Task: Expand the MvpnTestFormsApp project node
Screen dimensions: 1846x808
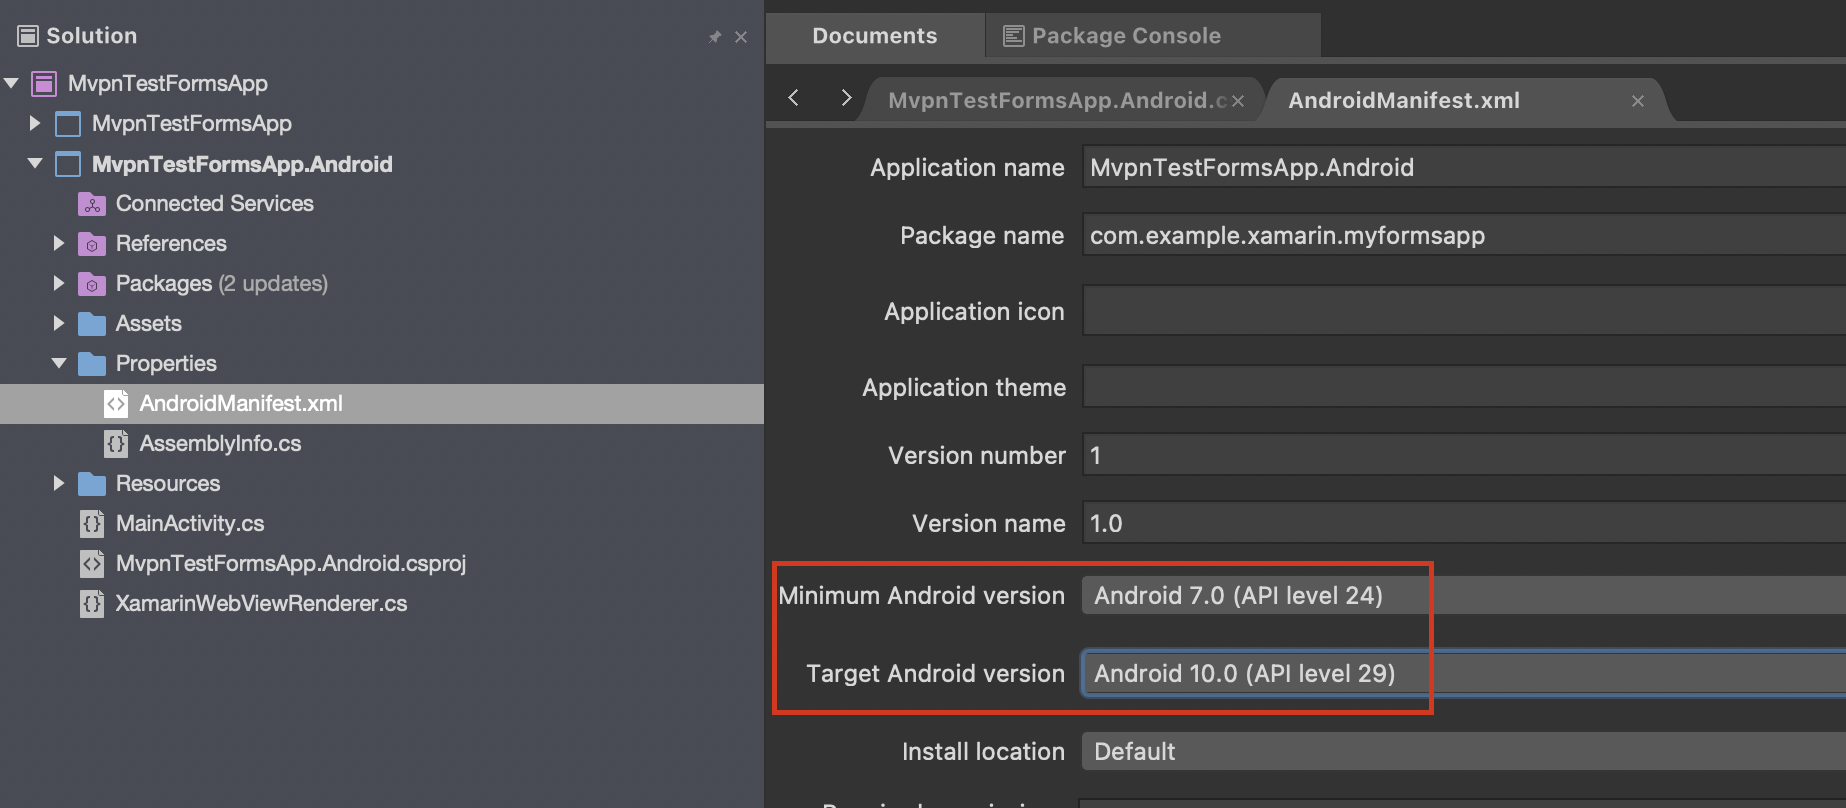Action: (35, 123)
